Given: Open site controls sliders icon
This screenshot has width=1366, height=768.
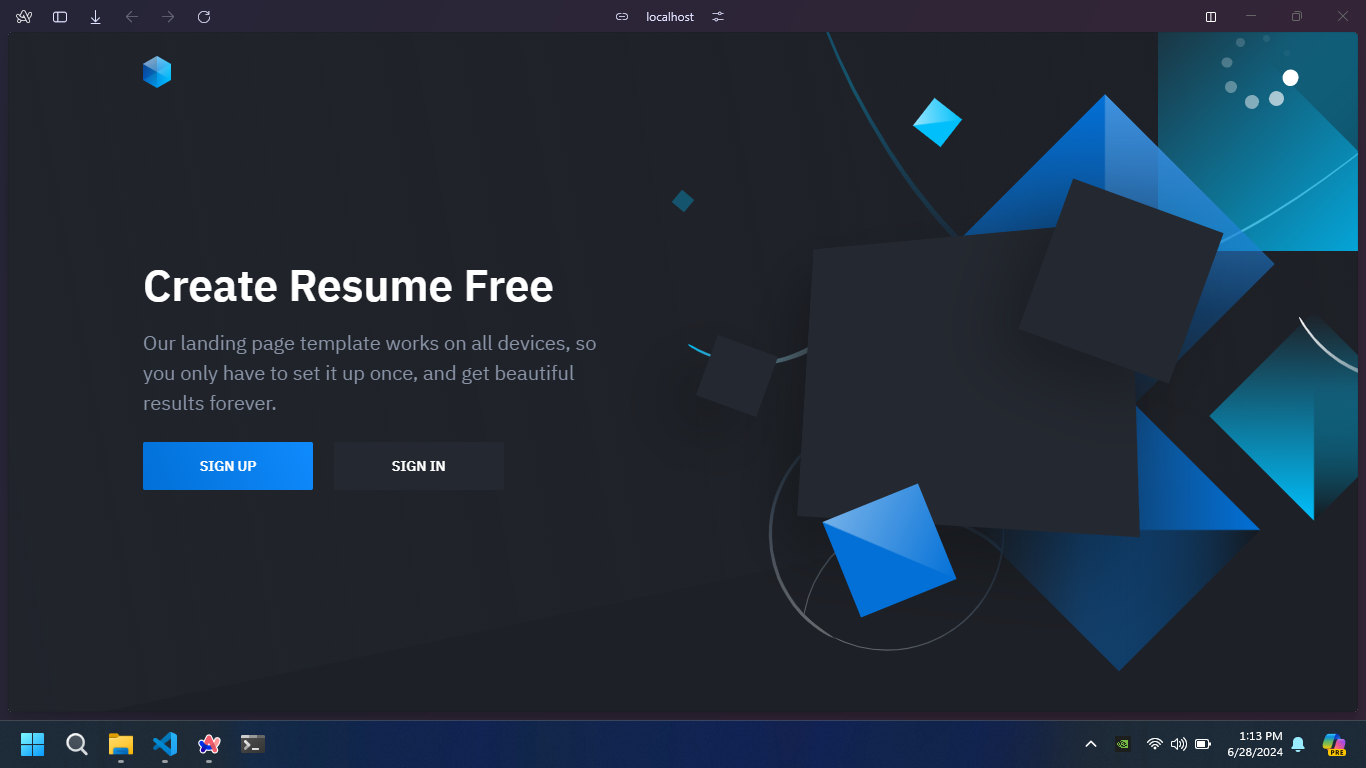Looking at the screenshot, I should click(718, 17).
